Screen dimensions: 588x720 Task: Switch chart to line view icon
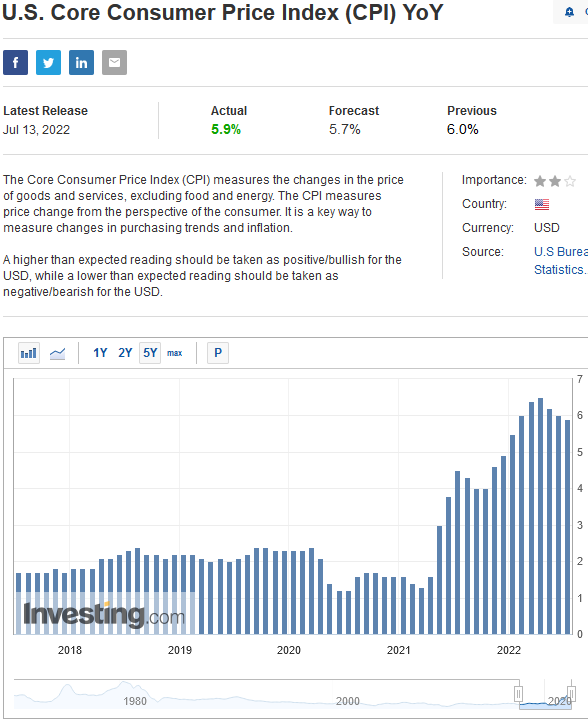tap(57, 353)
